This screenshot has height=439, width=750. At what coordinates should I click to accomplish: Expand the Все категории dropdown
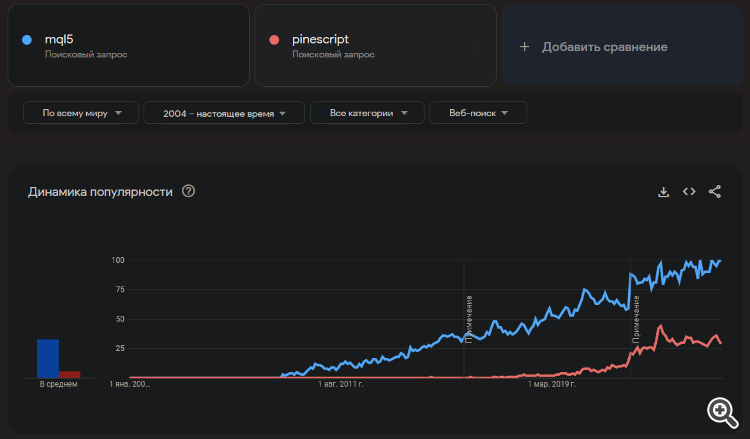pyautogui.click(x=369, y=113)
